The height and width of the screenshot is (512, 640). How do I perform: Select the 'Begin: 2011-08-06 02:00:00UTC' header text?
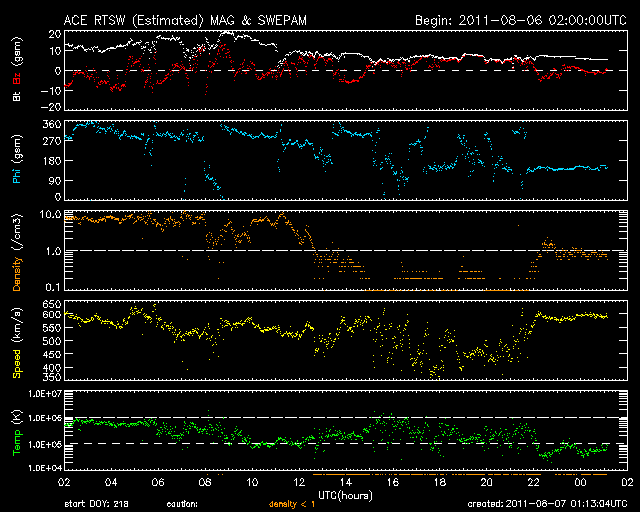521,20
